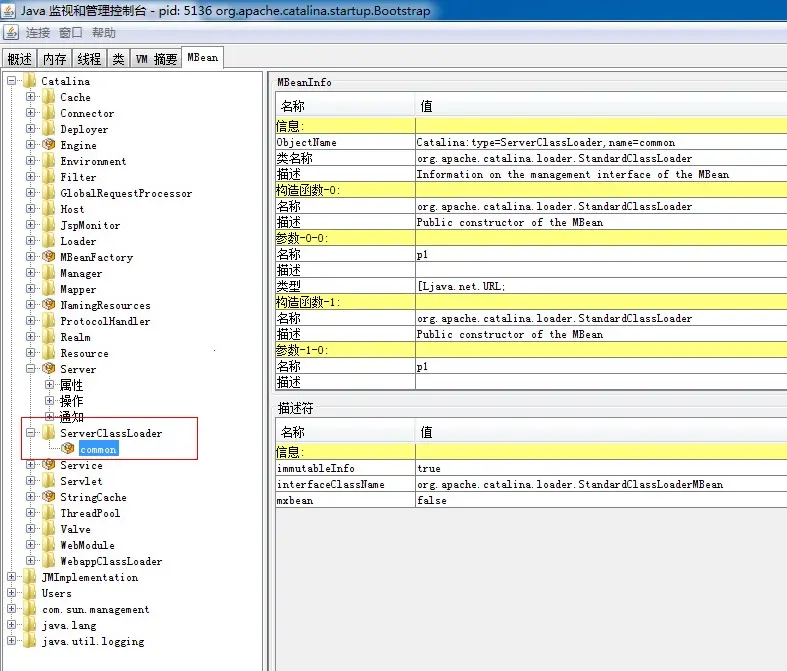
Task: Select the 操作 item under Server
Action: pyautogui.click(x=71, y=401)
